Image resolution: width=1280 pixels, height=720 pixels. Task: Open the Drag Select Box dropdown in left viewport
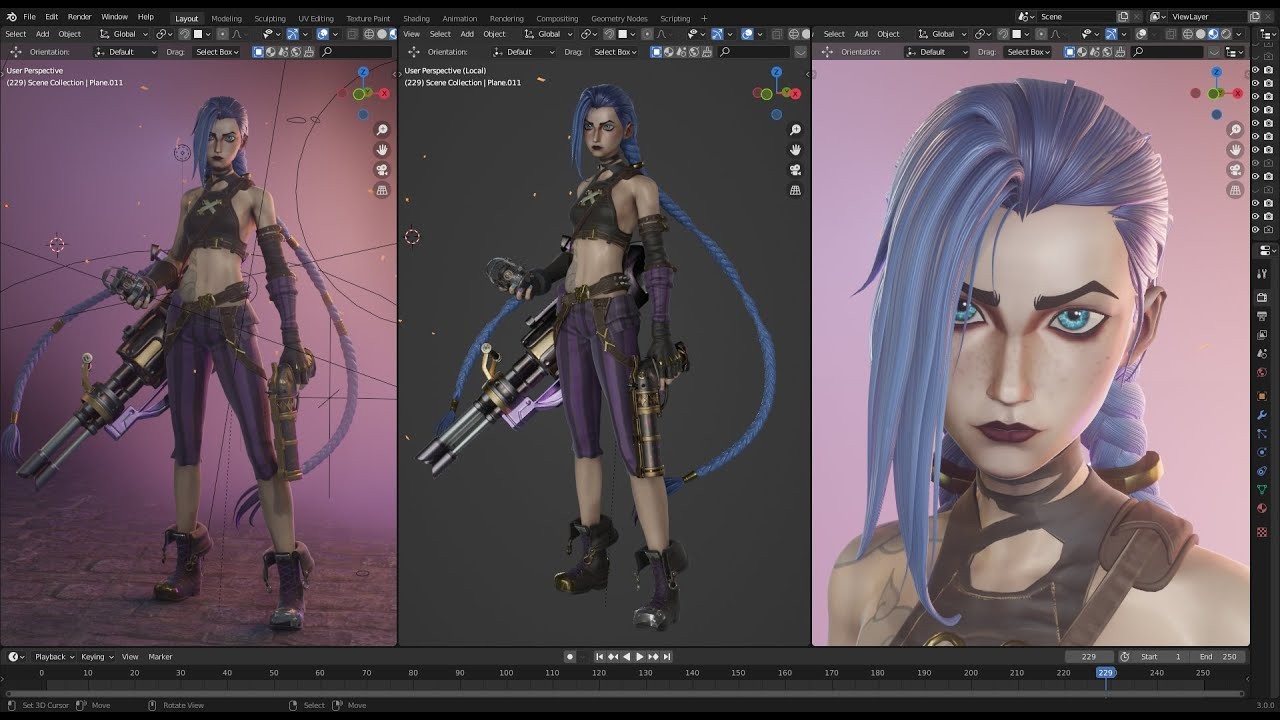coord(217,52)
